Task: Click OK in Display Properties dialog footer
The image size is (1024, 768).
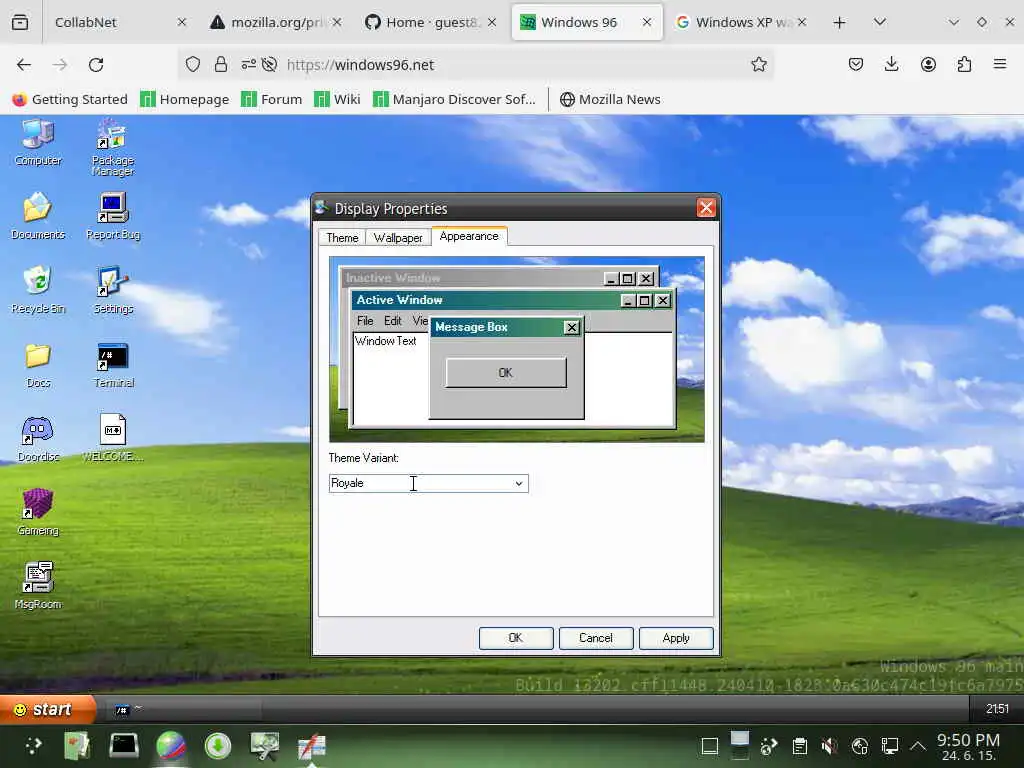Action: click(x=516, y=638)
